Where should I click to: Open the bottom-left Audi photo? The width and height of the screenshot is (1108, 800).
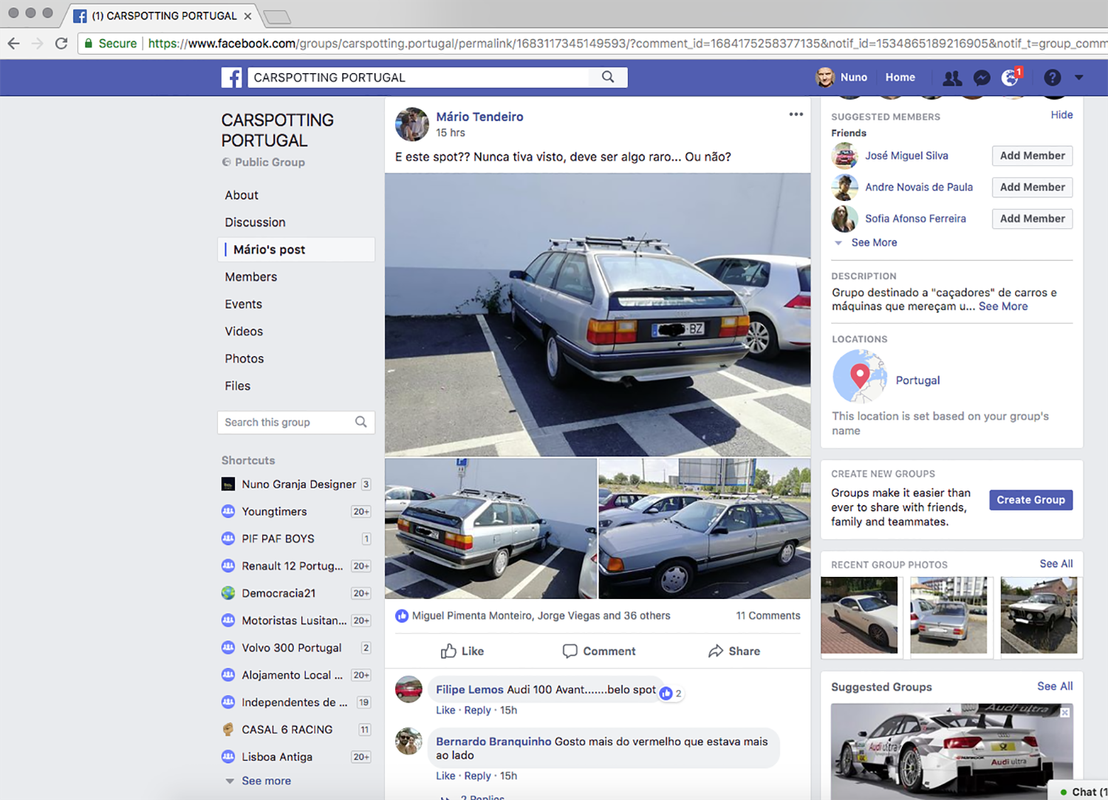point(490,529)
